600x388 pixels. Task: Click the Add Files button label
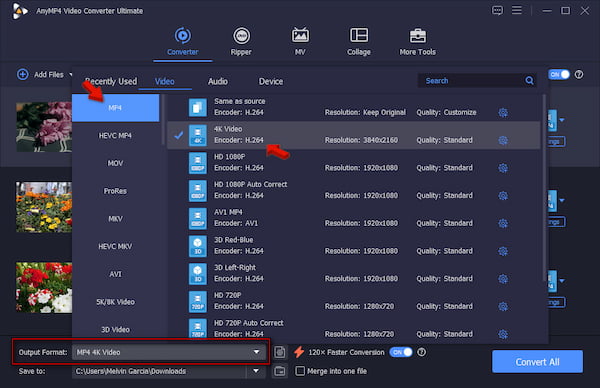click(49, 75)
